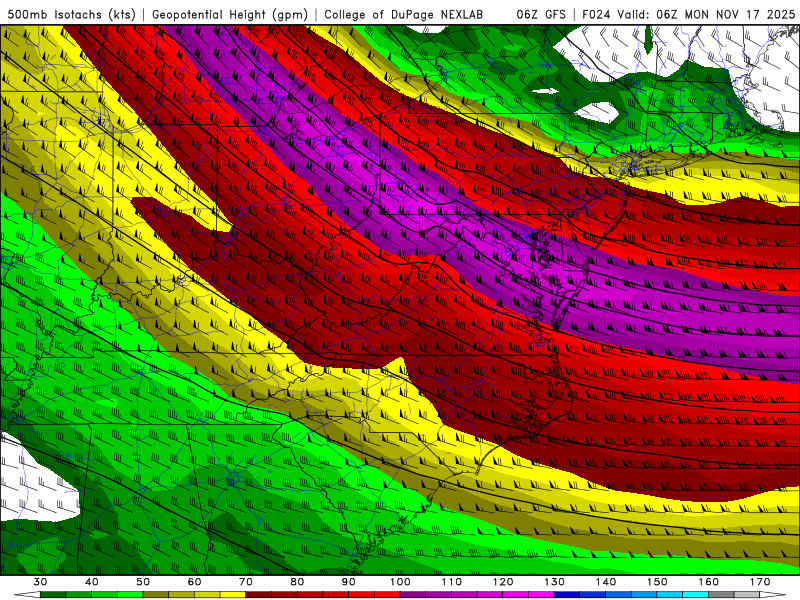Pick the yellow band in the legend color bar
The image size is (800, 600).
coord(233,594)
